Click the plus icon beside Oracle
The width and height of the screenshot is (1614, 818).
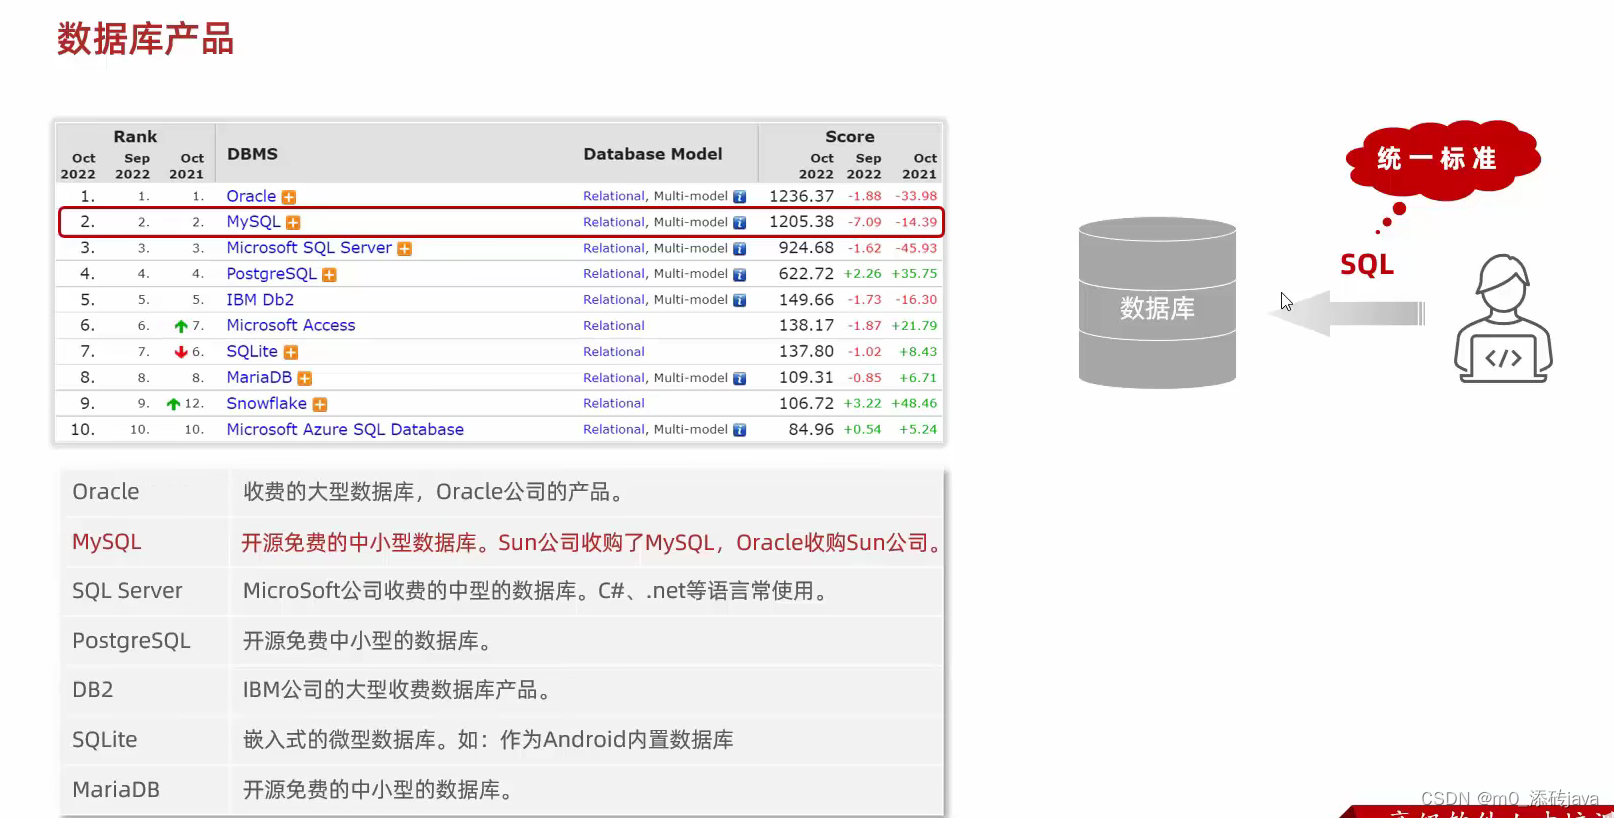click(x=289, y=197)
